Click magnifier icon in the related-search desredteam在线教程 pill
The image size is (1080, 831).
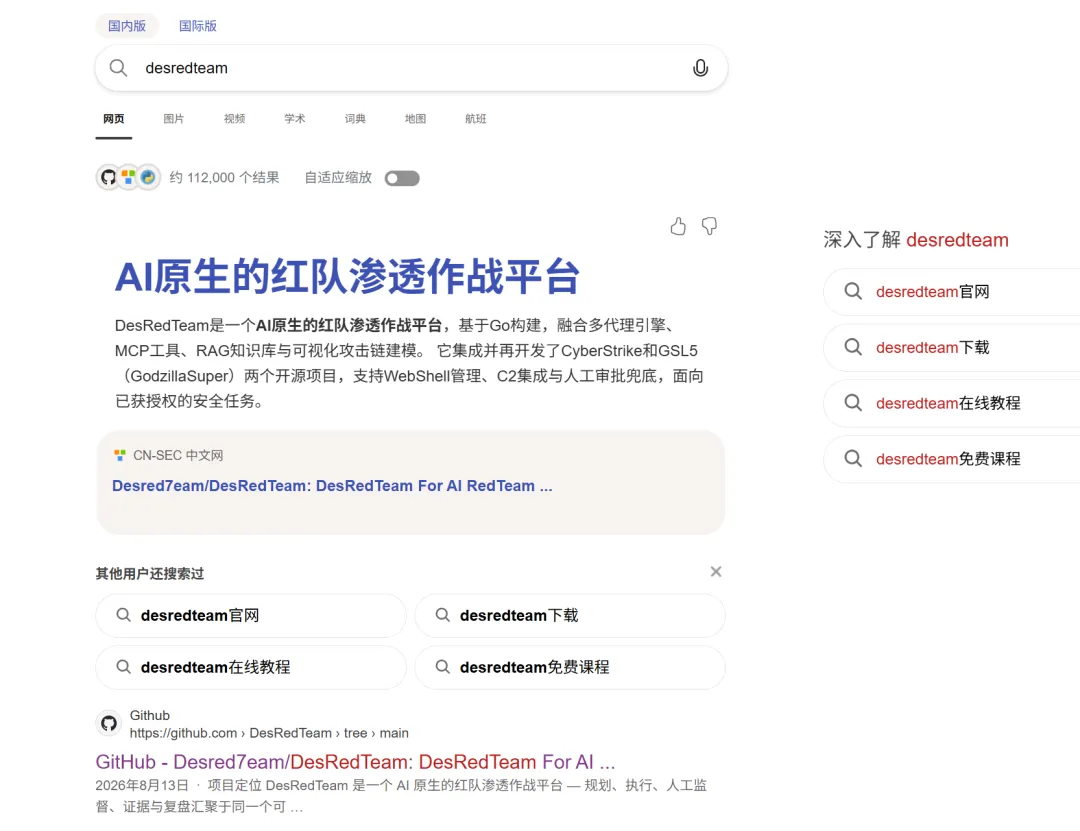(x=123, y=667)
